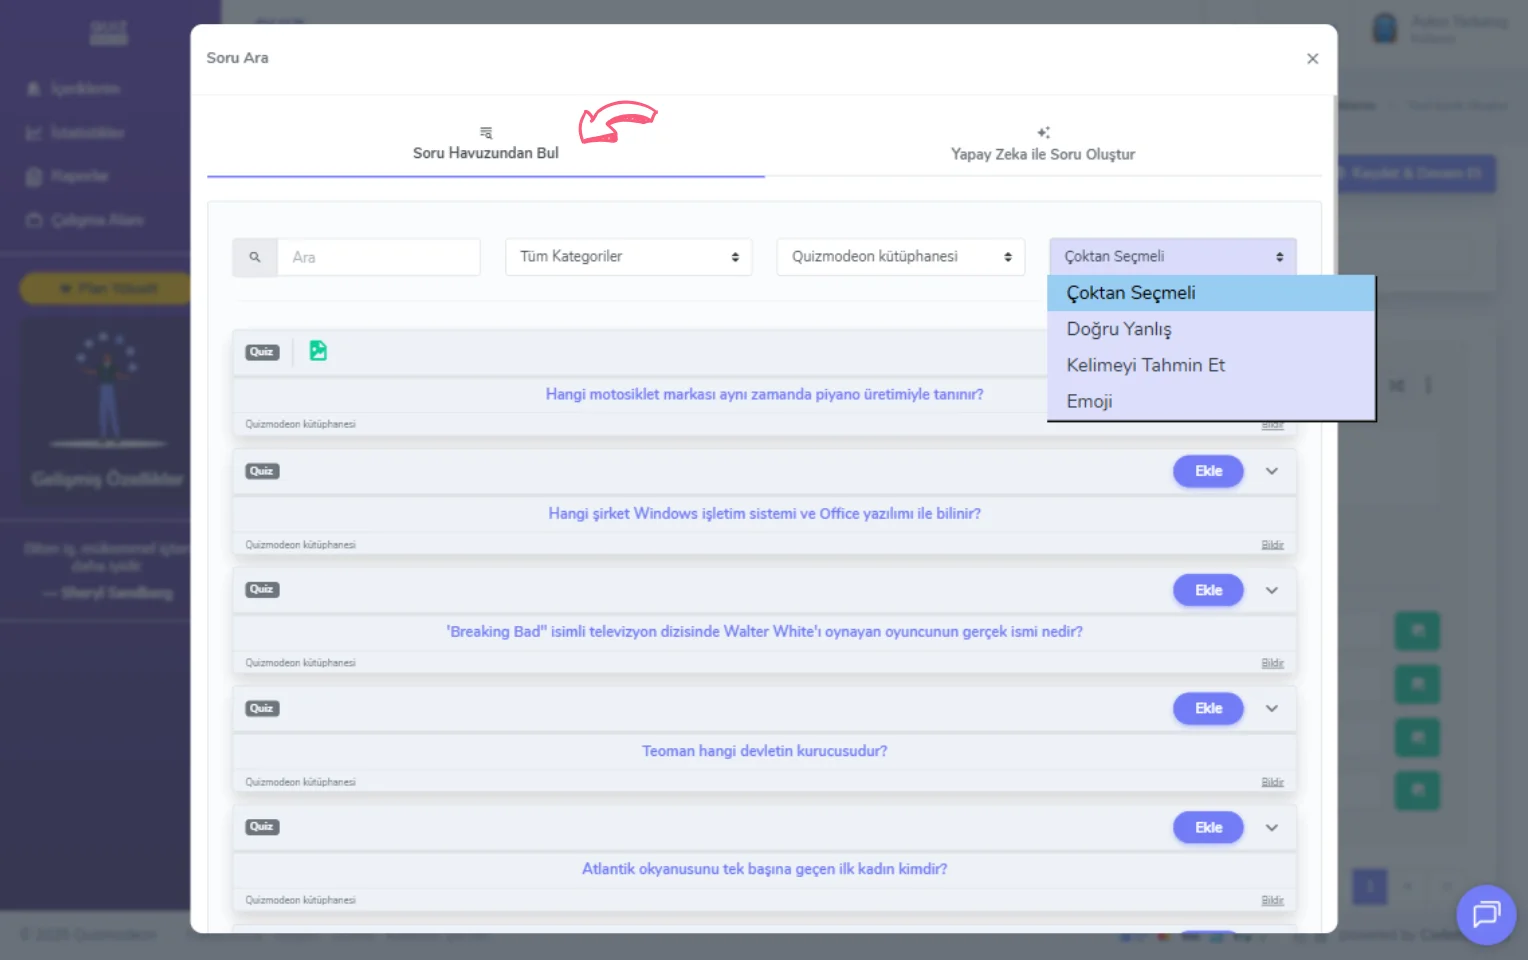Open the Quizmodeon kütüphanesi dropdown
Image resolution: width=1528 pixels, height=960 pixels.
point(900,257)
